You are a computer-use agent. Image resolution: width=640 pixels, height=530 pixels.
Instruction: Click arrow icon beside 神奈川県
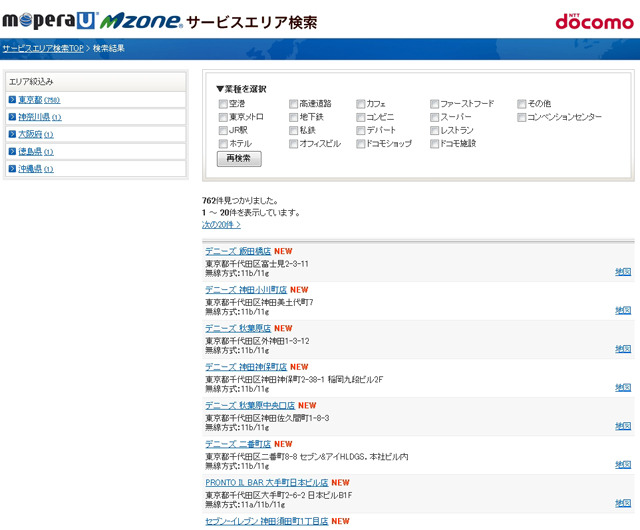click(12, 117)
